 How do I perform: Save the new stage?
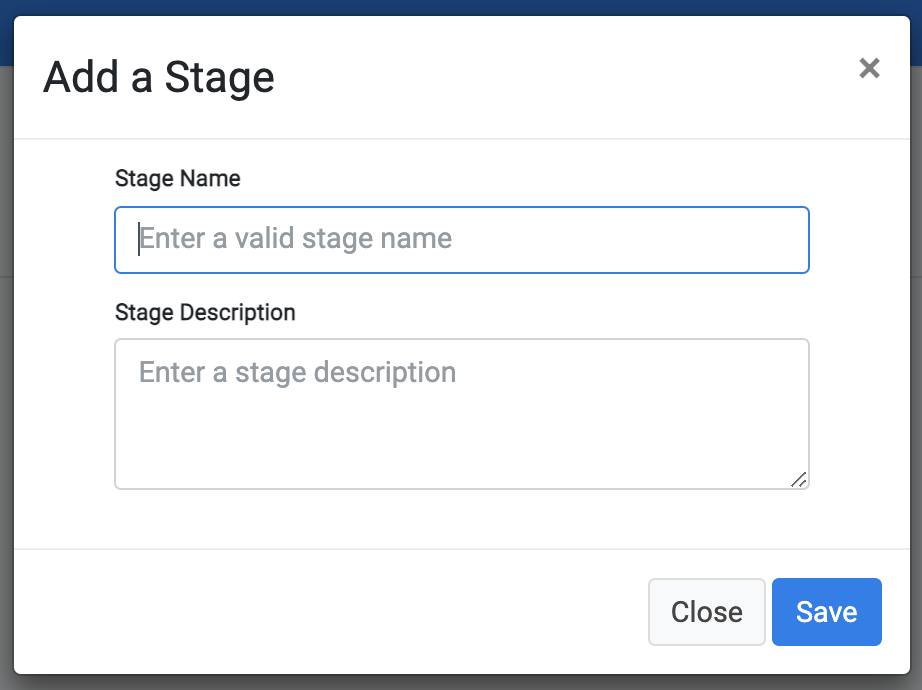826,612
